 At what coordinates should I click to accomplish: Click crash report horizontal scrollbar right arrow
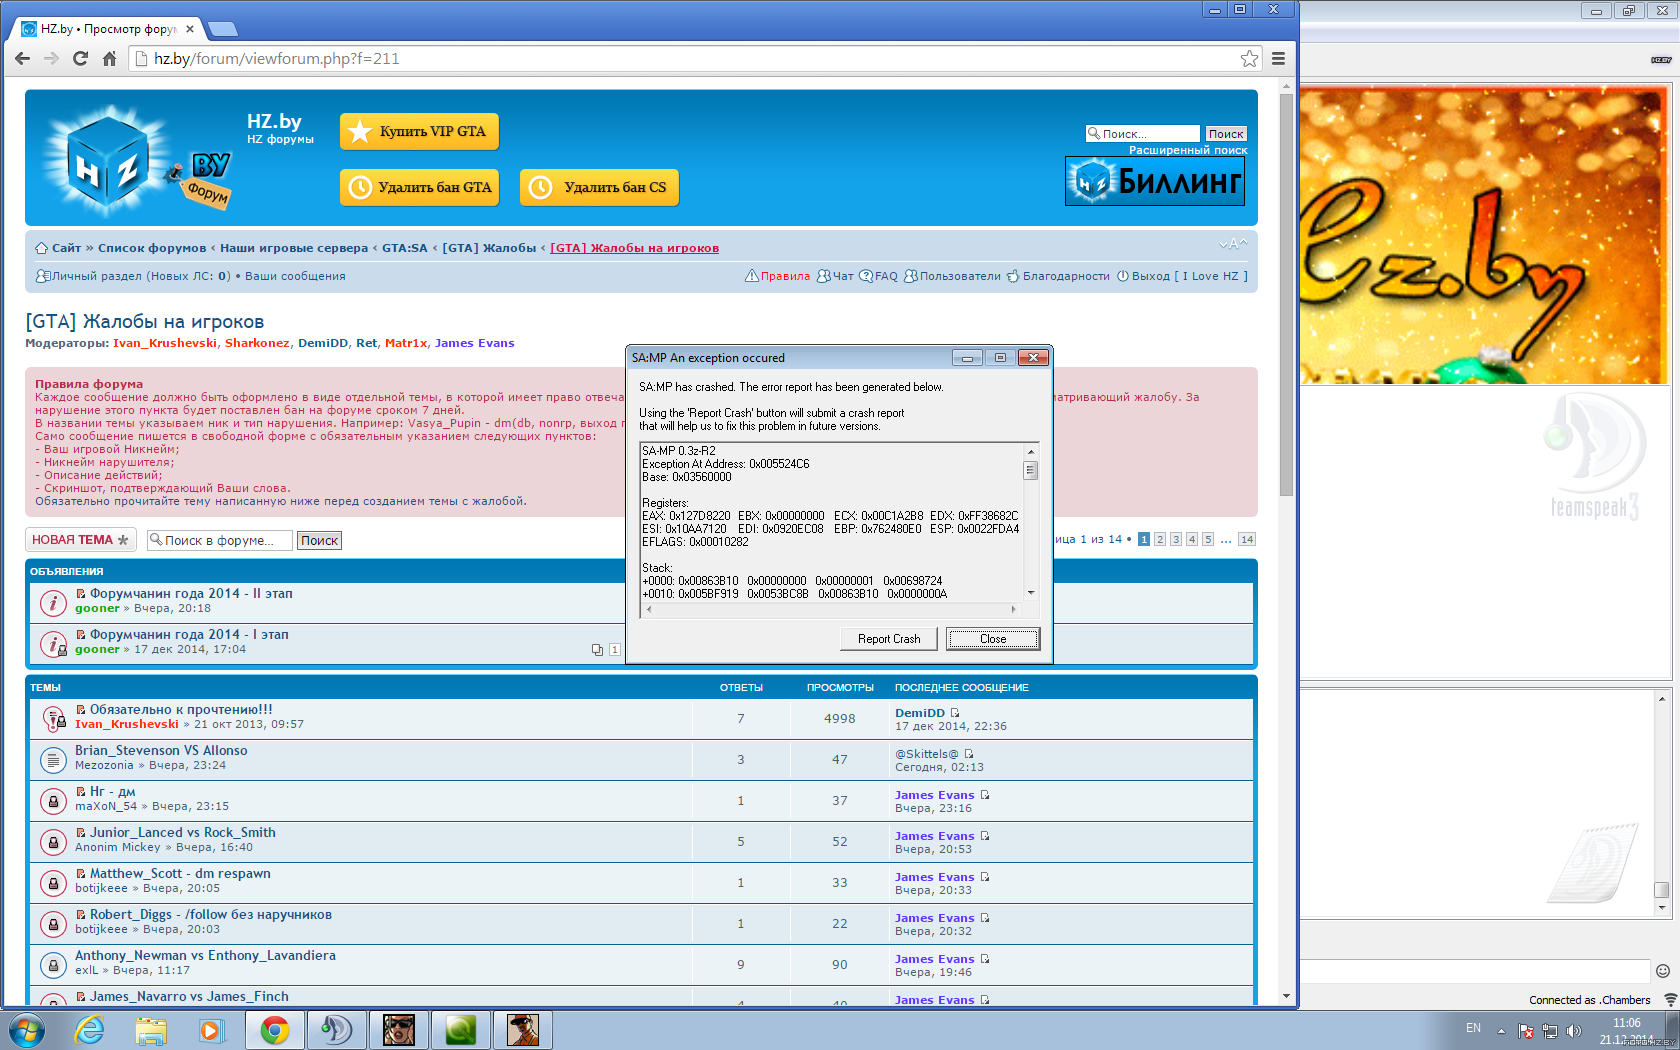point(1014,608)
